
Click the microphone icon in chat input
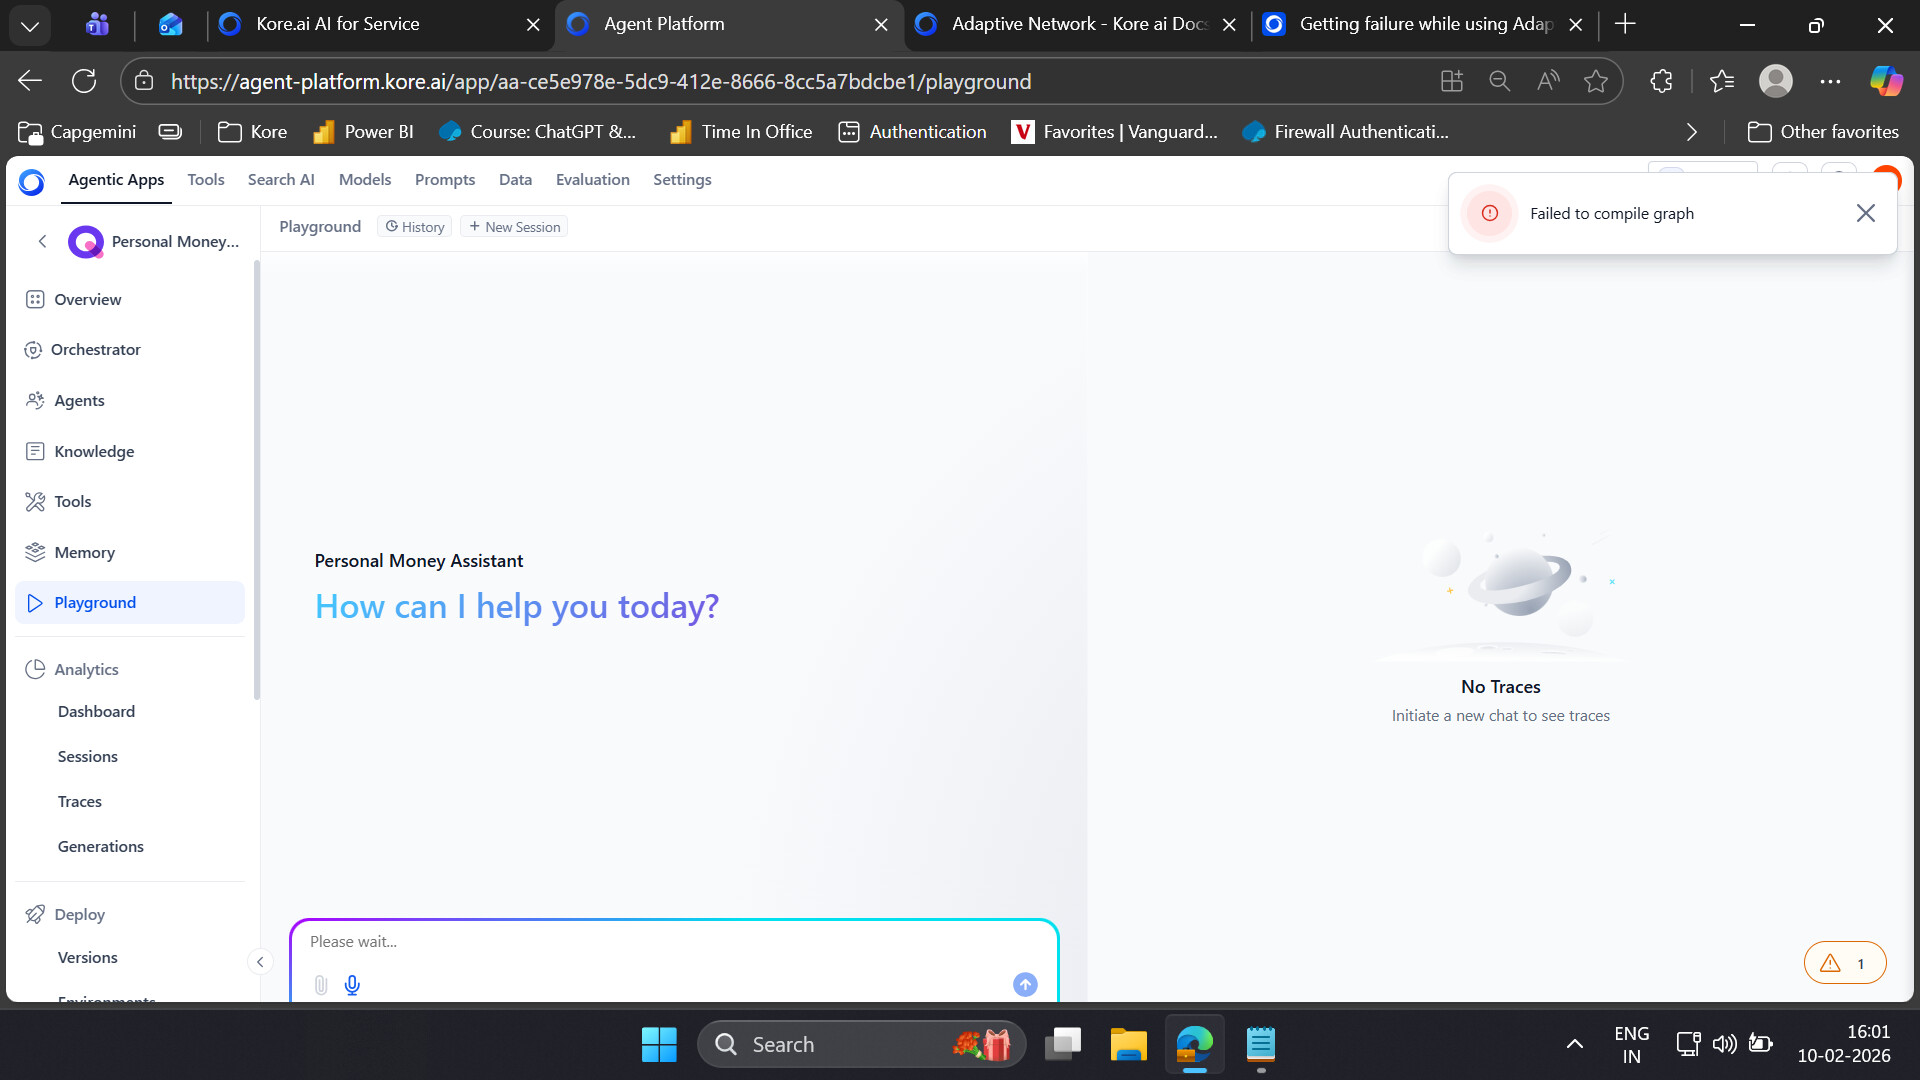click(x=352, y=985)
